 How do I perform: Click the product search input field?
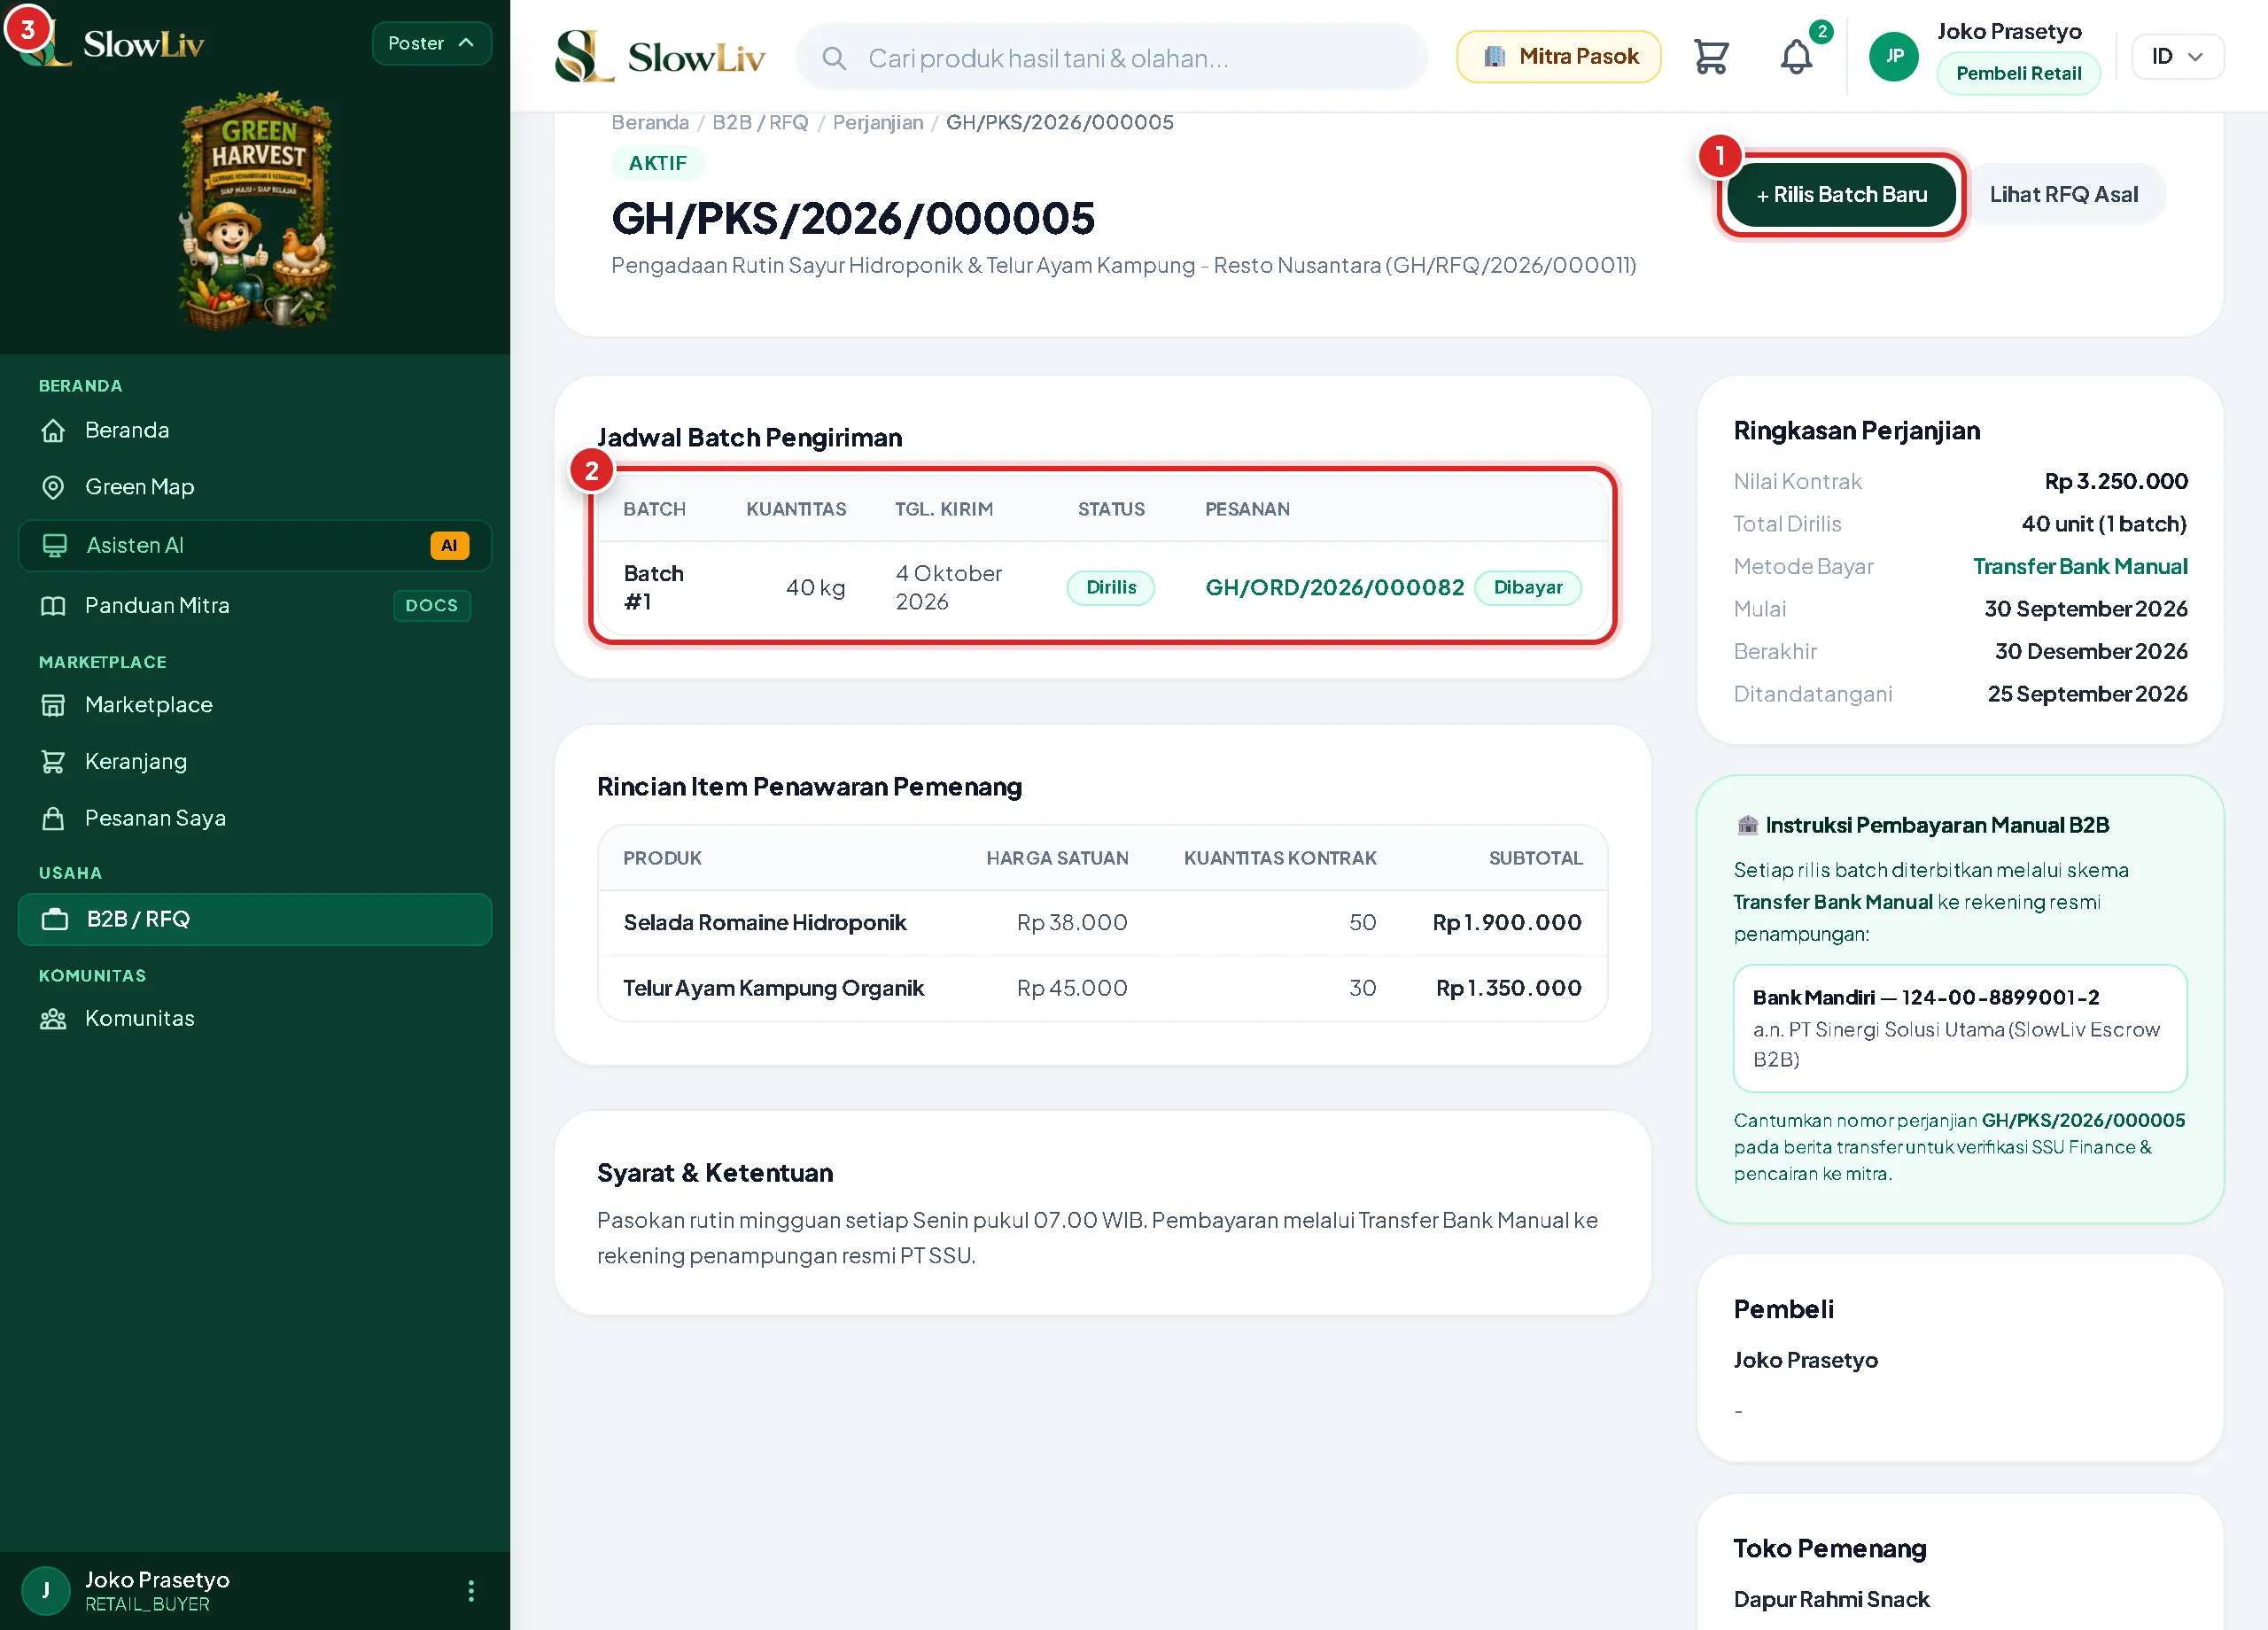(x=1111, y=58)
